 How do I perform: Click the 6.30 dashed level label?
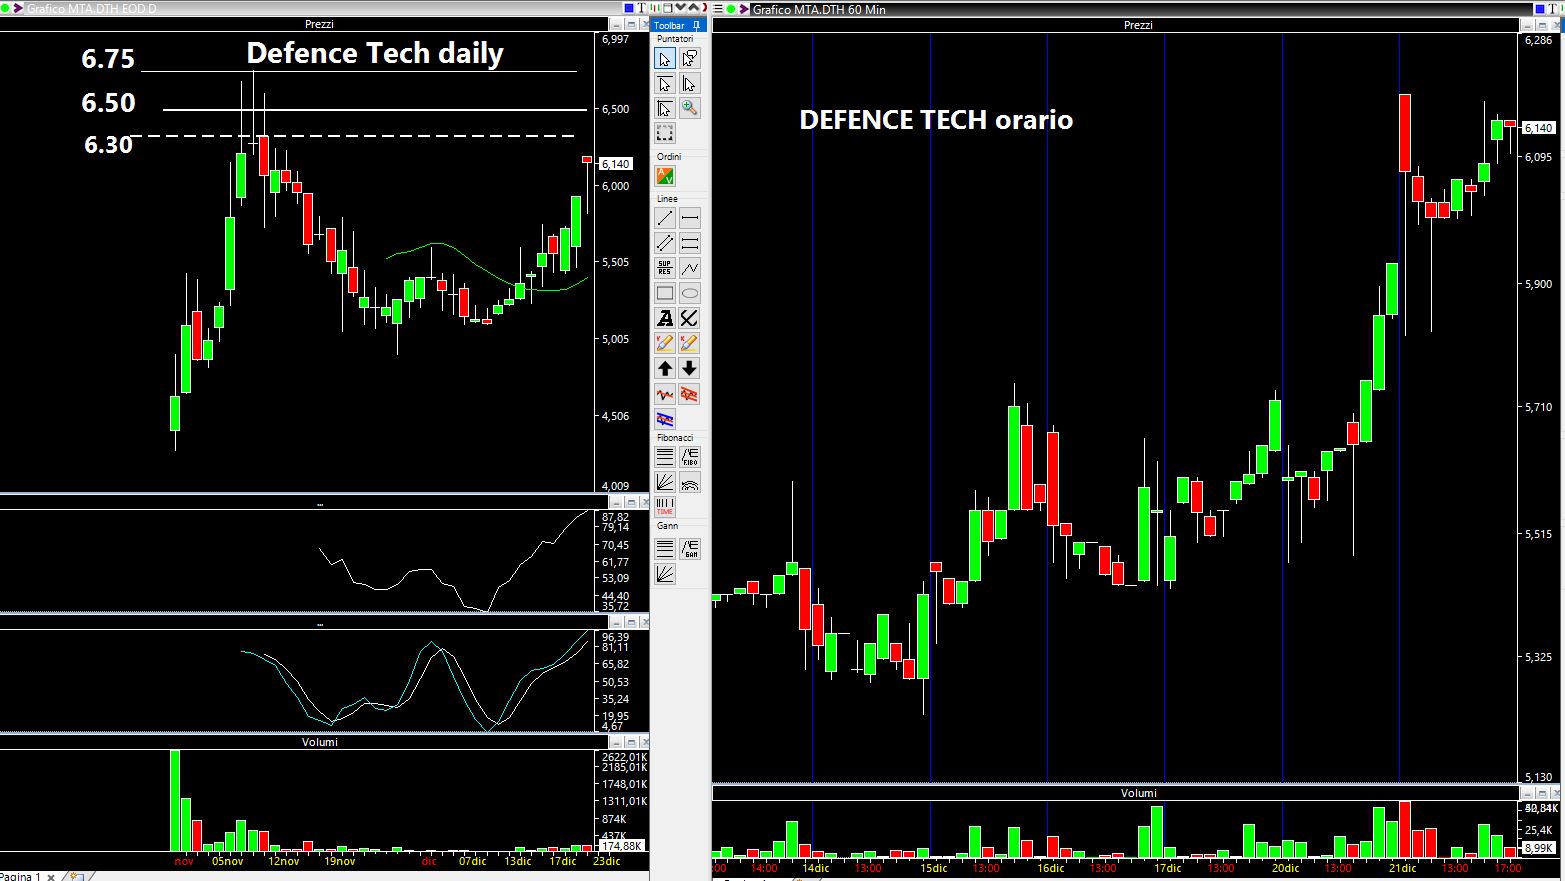pyautogui.click(x=108, y=145)
